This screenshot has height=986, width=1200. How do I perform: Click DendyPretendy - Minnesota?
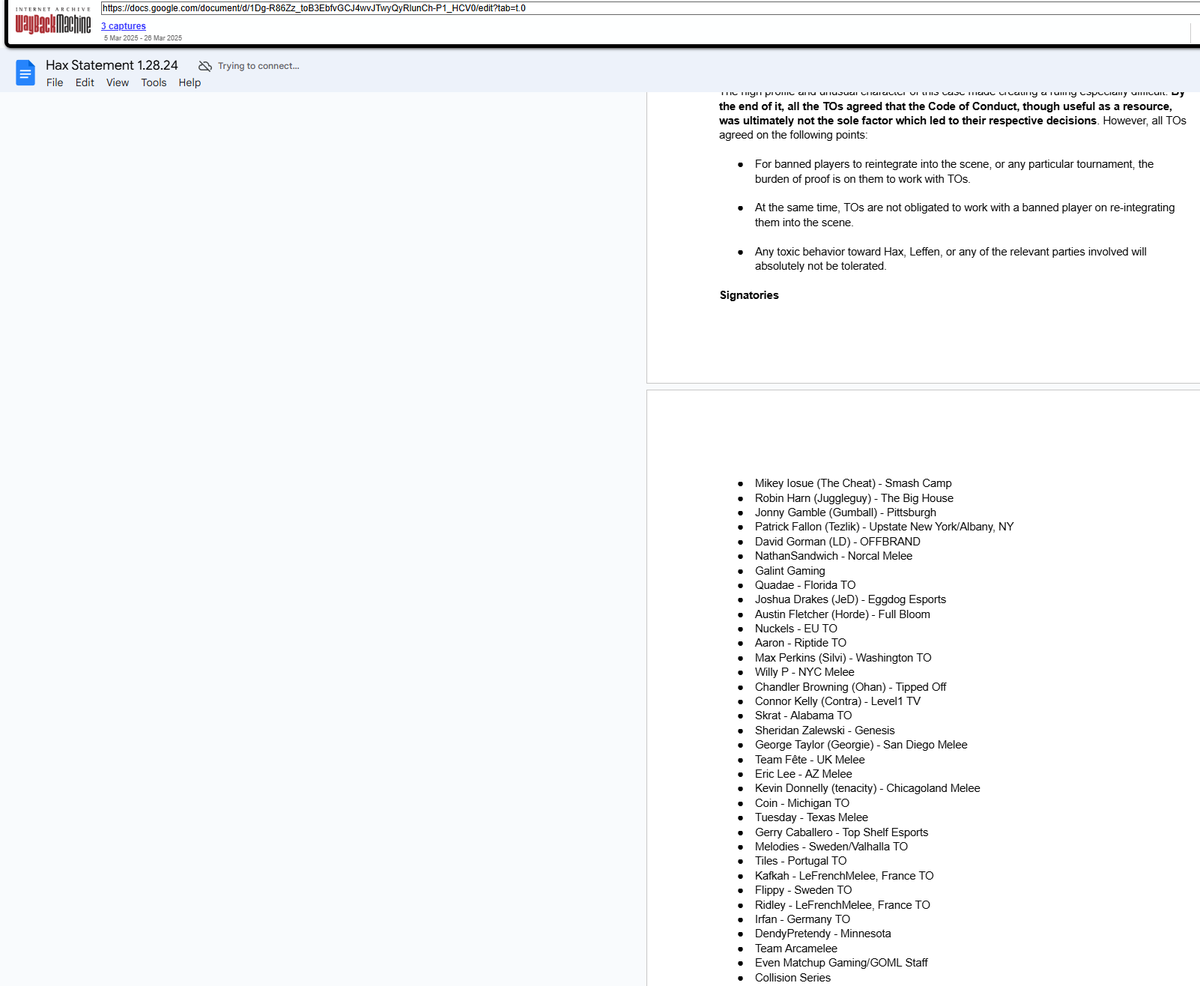point(822,934)
